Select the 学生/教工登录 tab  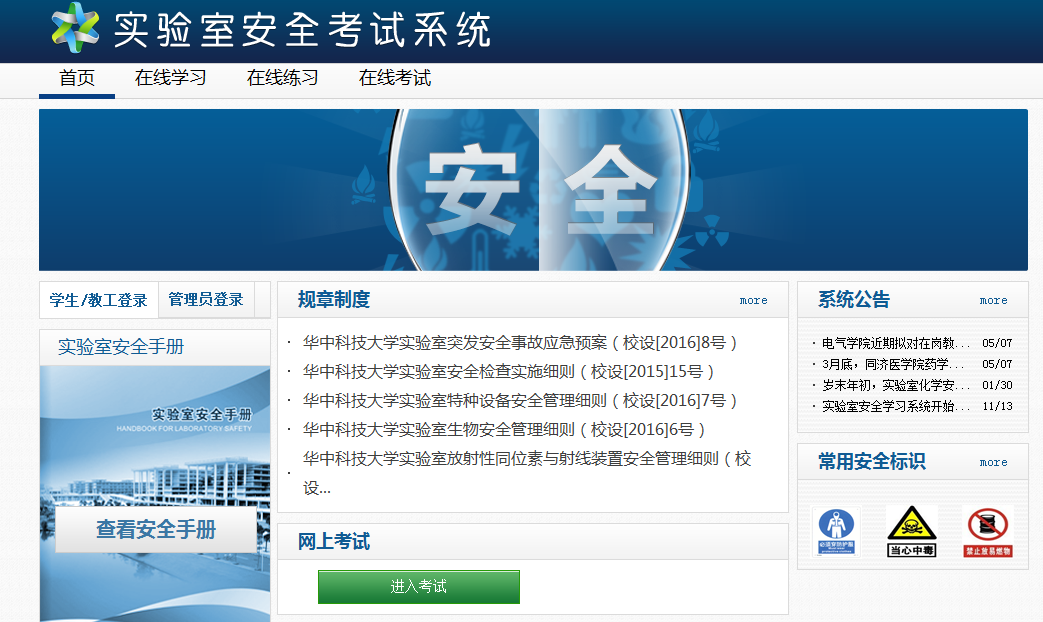(98, 300)
